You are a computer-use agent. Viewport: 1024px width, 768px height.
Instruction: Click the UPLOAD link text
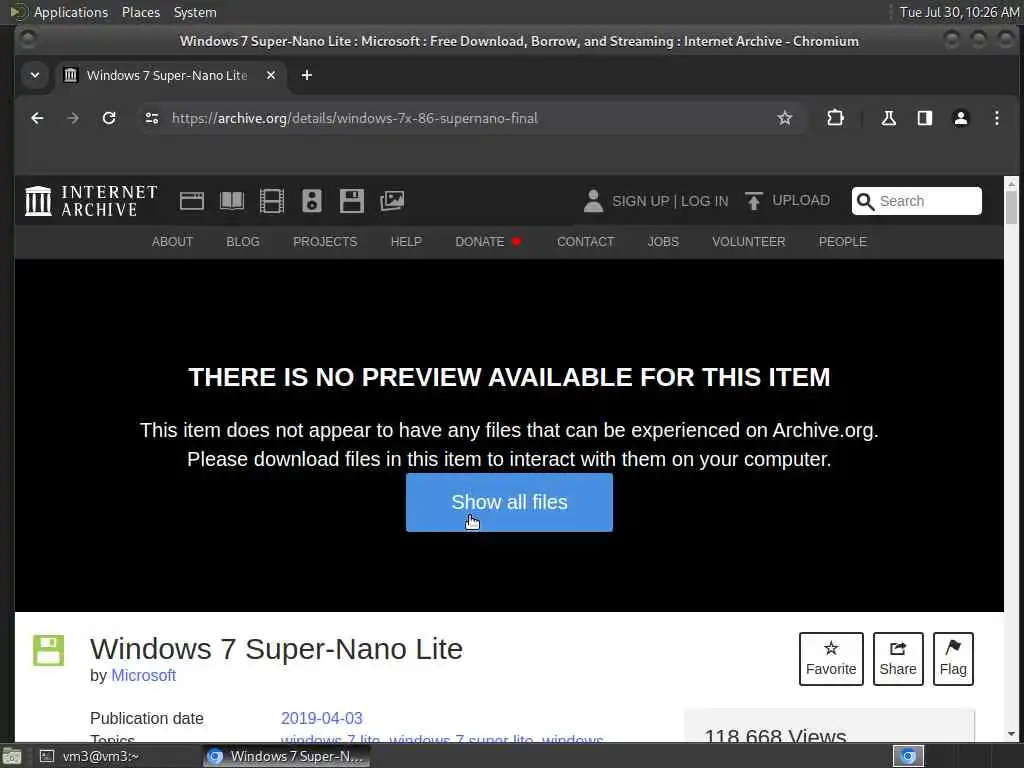801,200
